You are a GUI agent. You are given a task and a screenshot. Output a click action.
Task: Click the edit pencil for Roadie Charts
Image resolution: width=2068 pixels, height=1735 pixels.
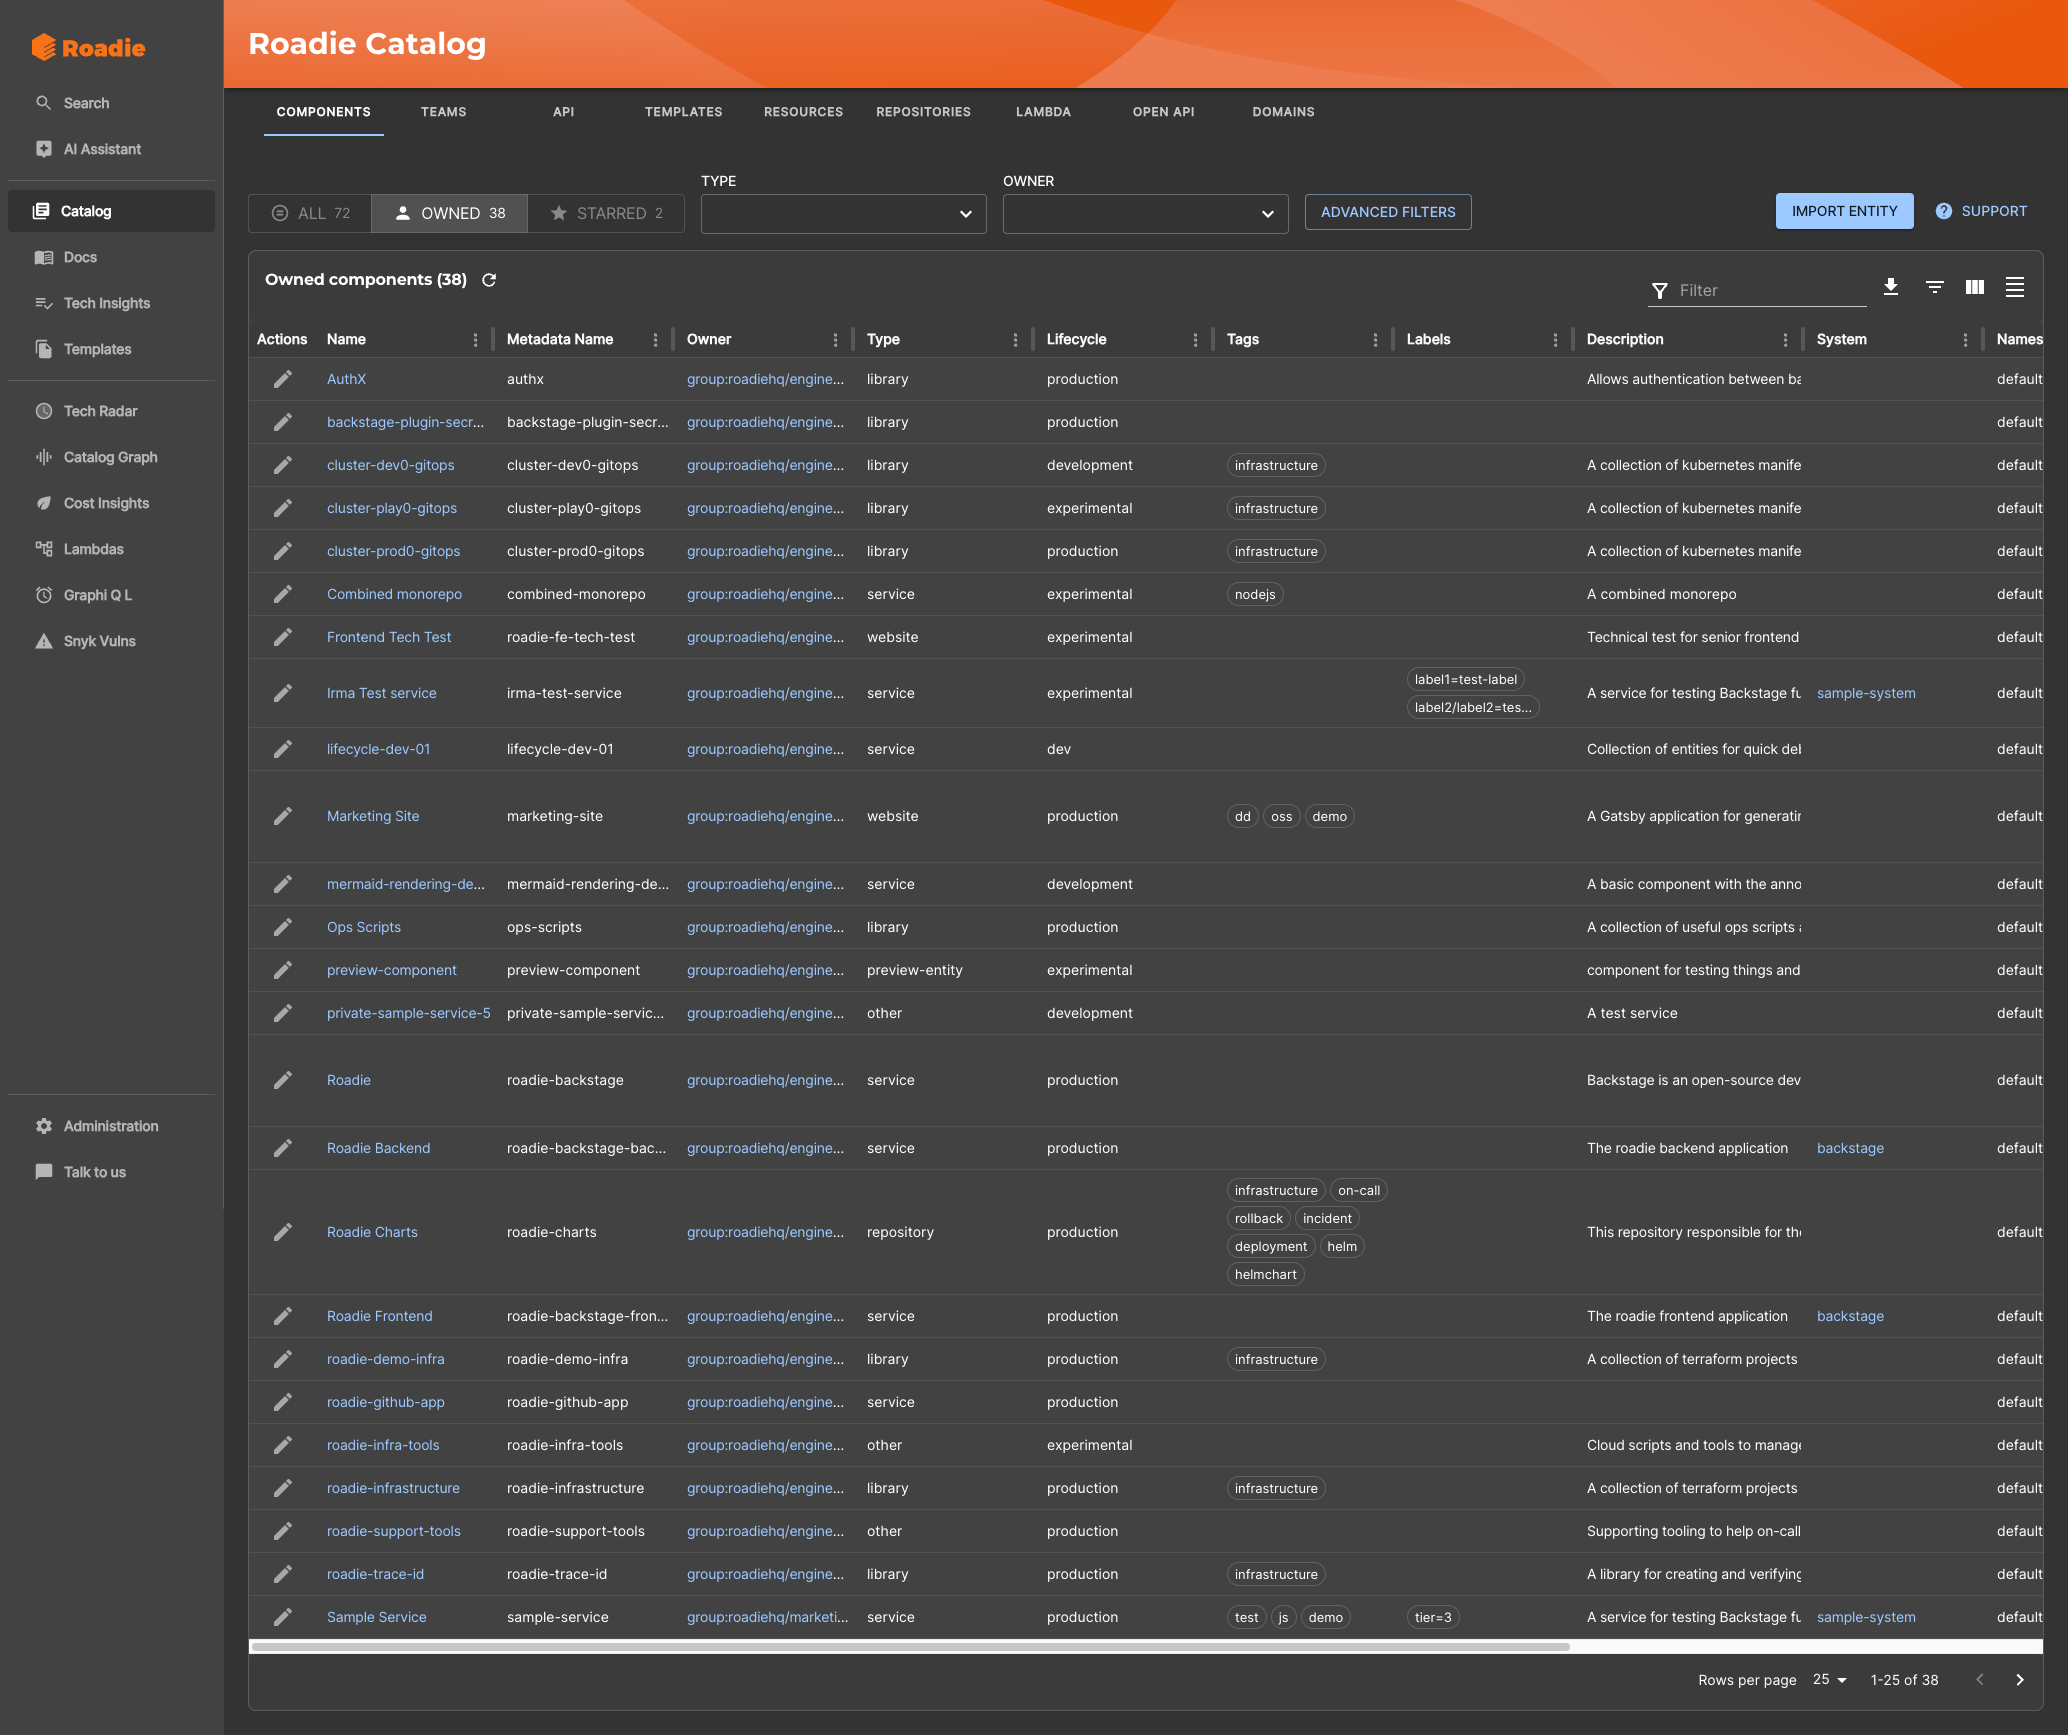(x=283, y=1232)
